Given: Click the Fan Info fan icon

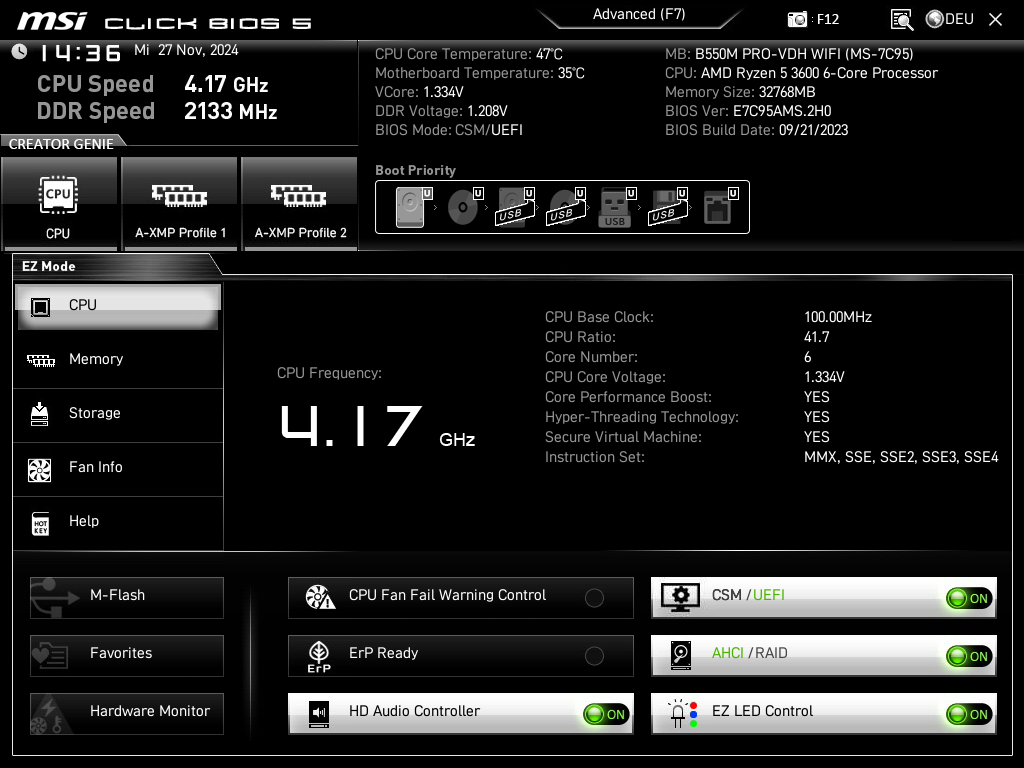Looking at the screenshot, I should (x=40, y=470).
